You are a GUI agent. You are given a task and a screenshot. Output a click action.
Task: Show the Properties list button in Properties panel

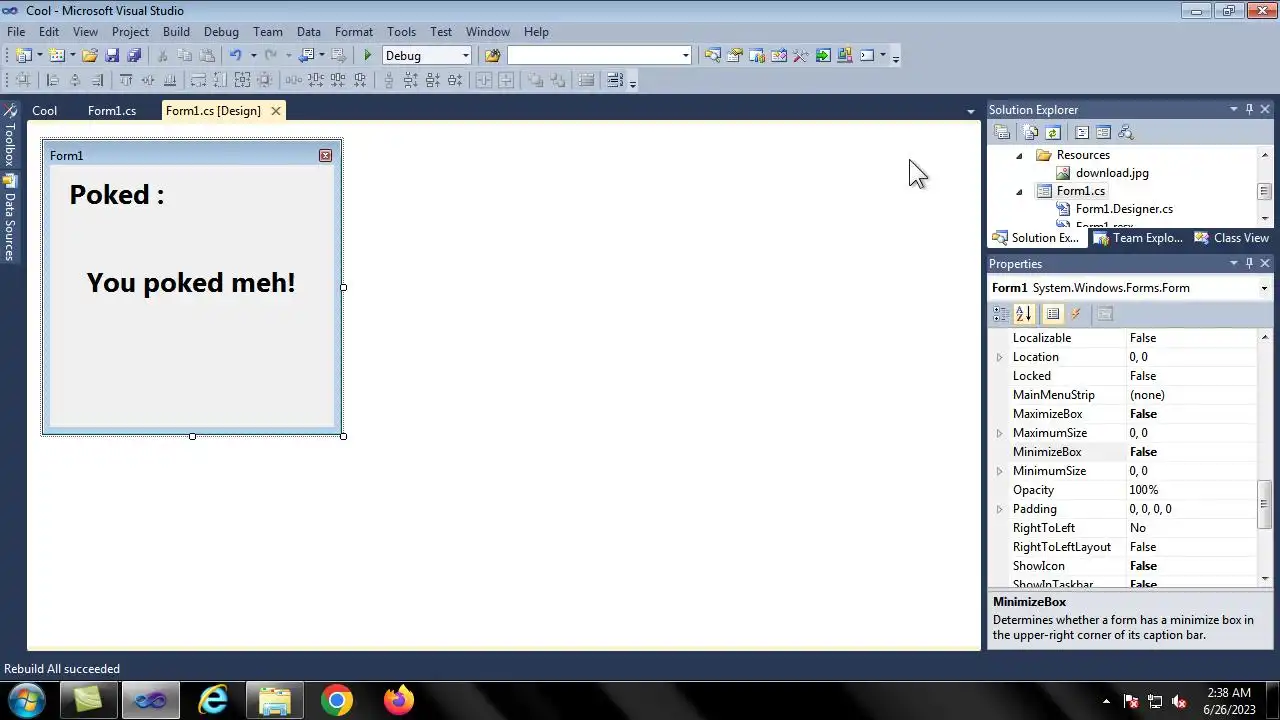[x=1052, y=314]
